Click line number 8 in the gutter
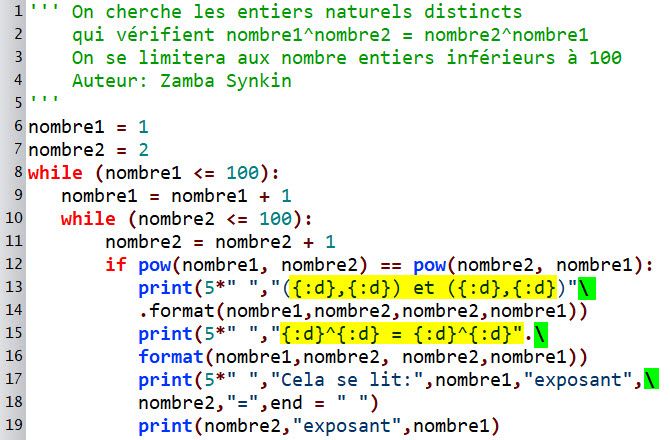 [18, 172]
